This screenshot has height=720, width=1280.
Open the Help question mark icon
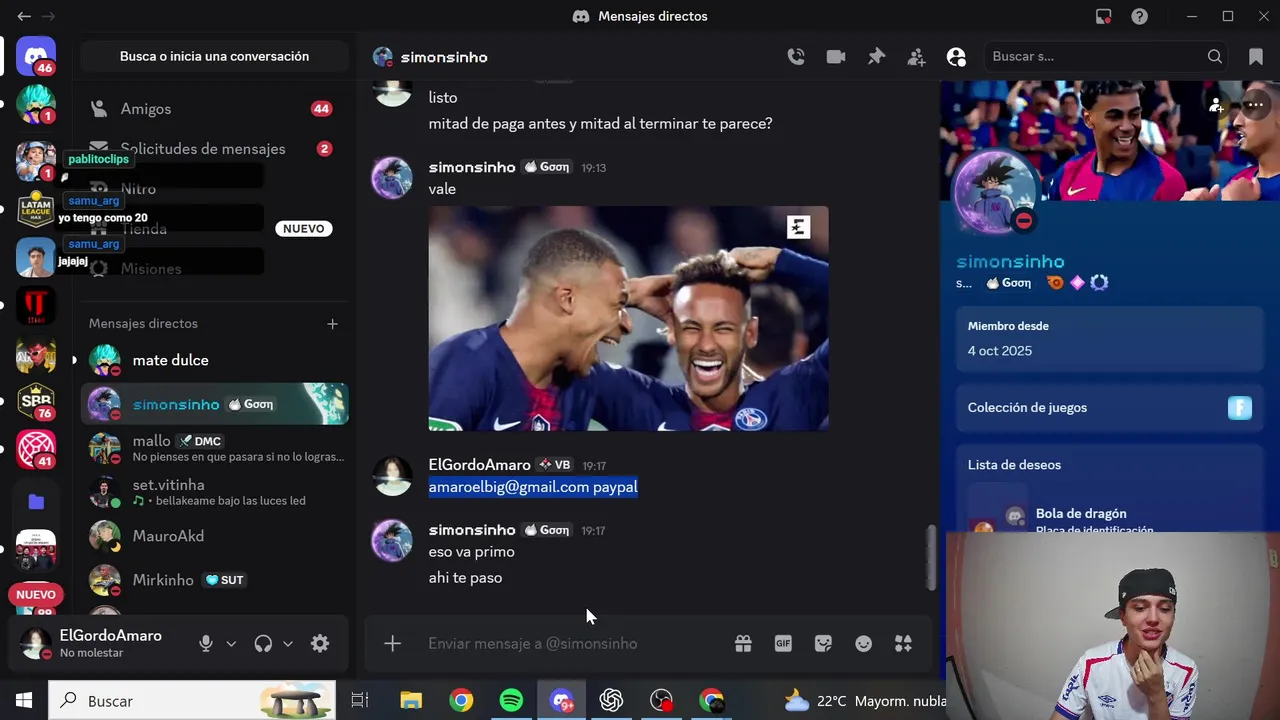1139,16
